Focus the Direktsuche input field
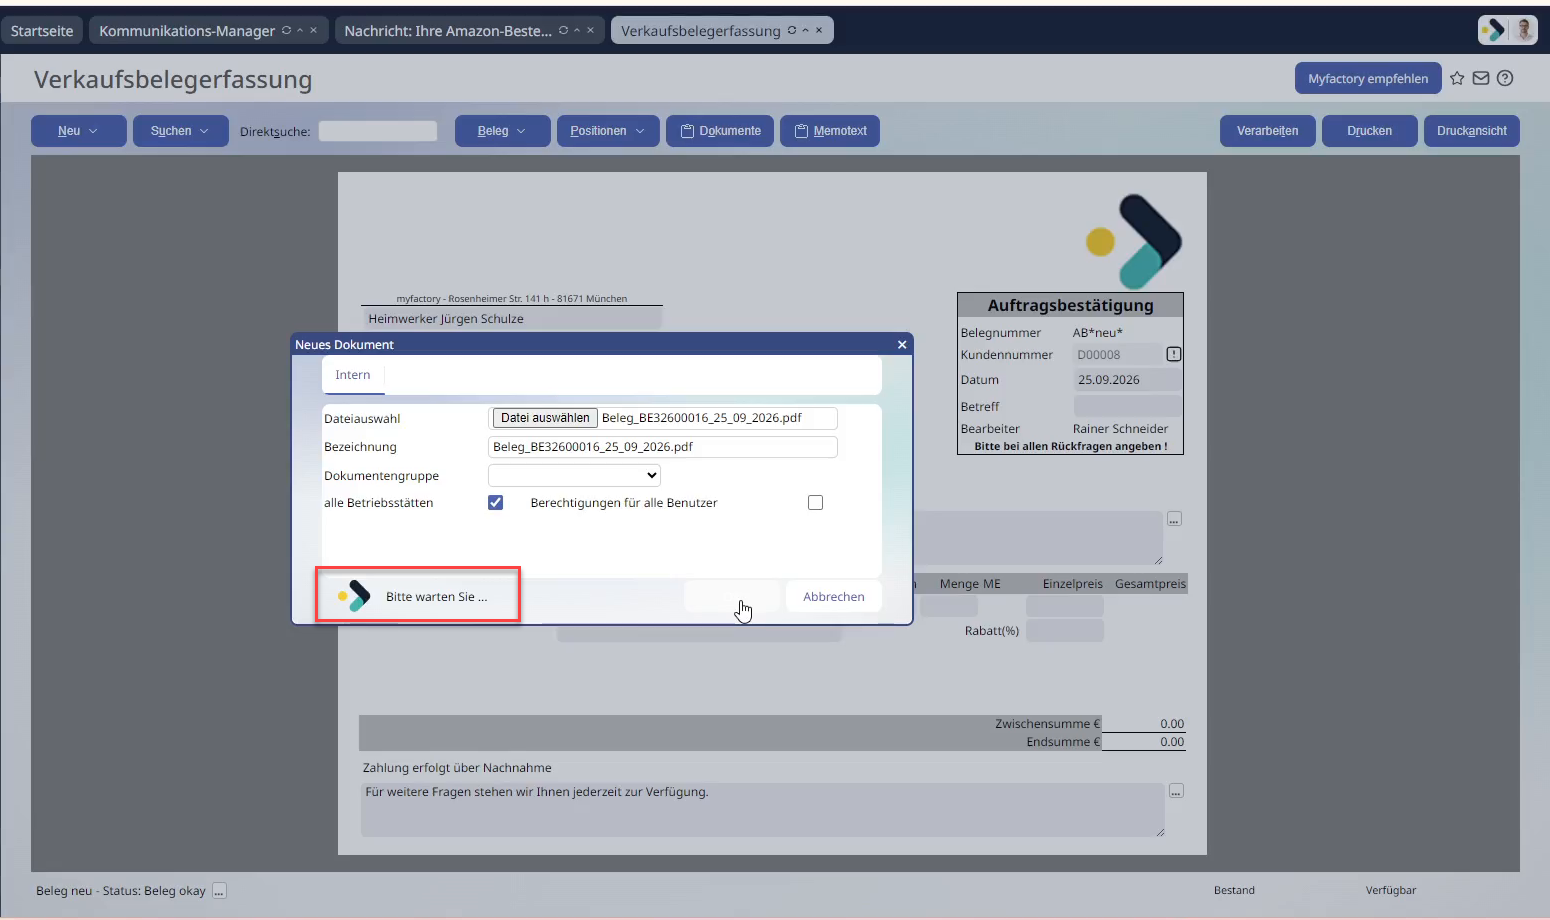Viewport: 1550px width, 920px height. [378, 131]
